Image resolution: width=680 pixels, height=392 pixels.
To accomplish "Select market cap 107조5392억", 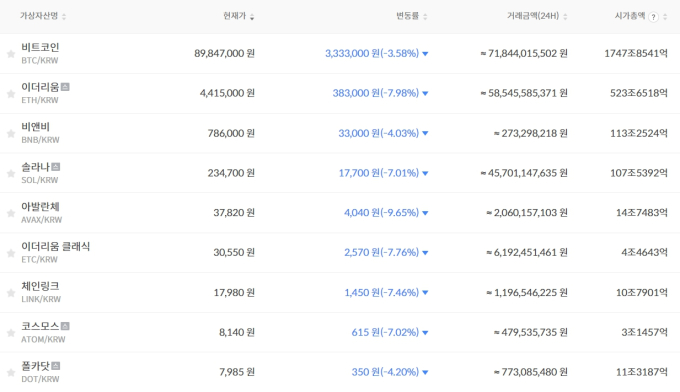I will click(x=639, y=173).
